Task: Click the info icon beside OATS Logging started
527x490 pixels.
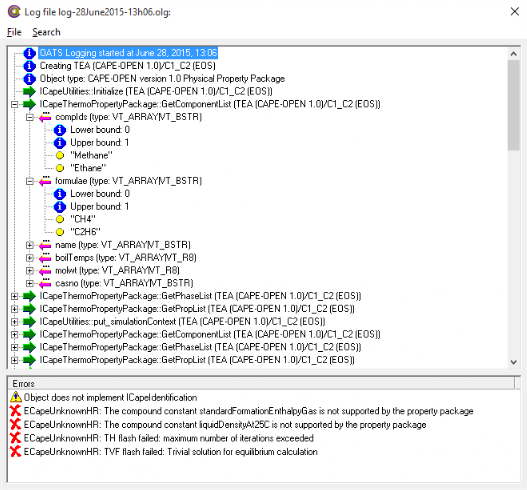Action: coord(29,53)
